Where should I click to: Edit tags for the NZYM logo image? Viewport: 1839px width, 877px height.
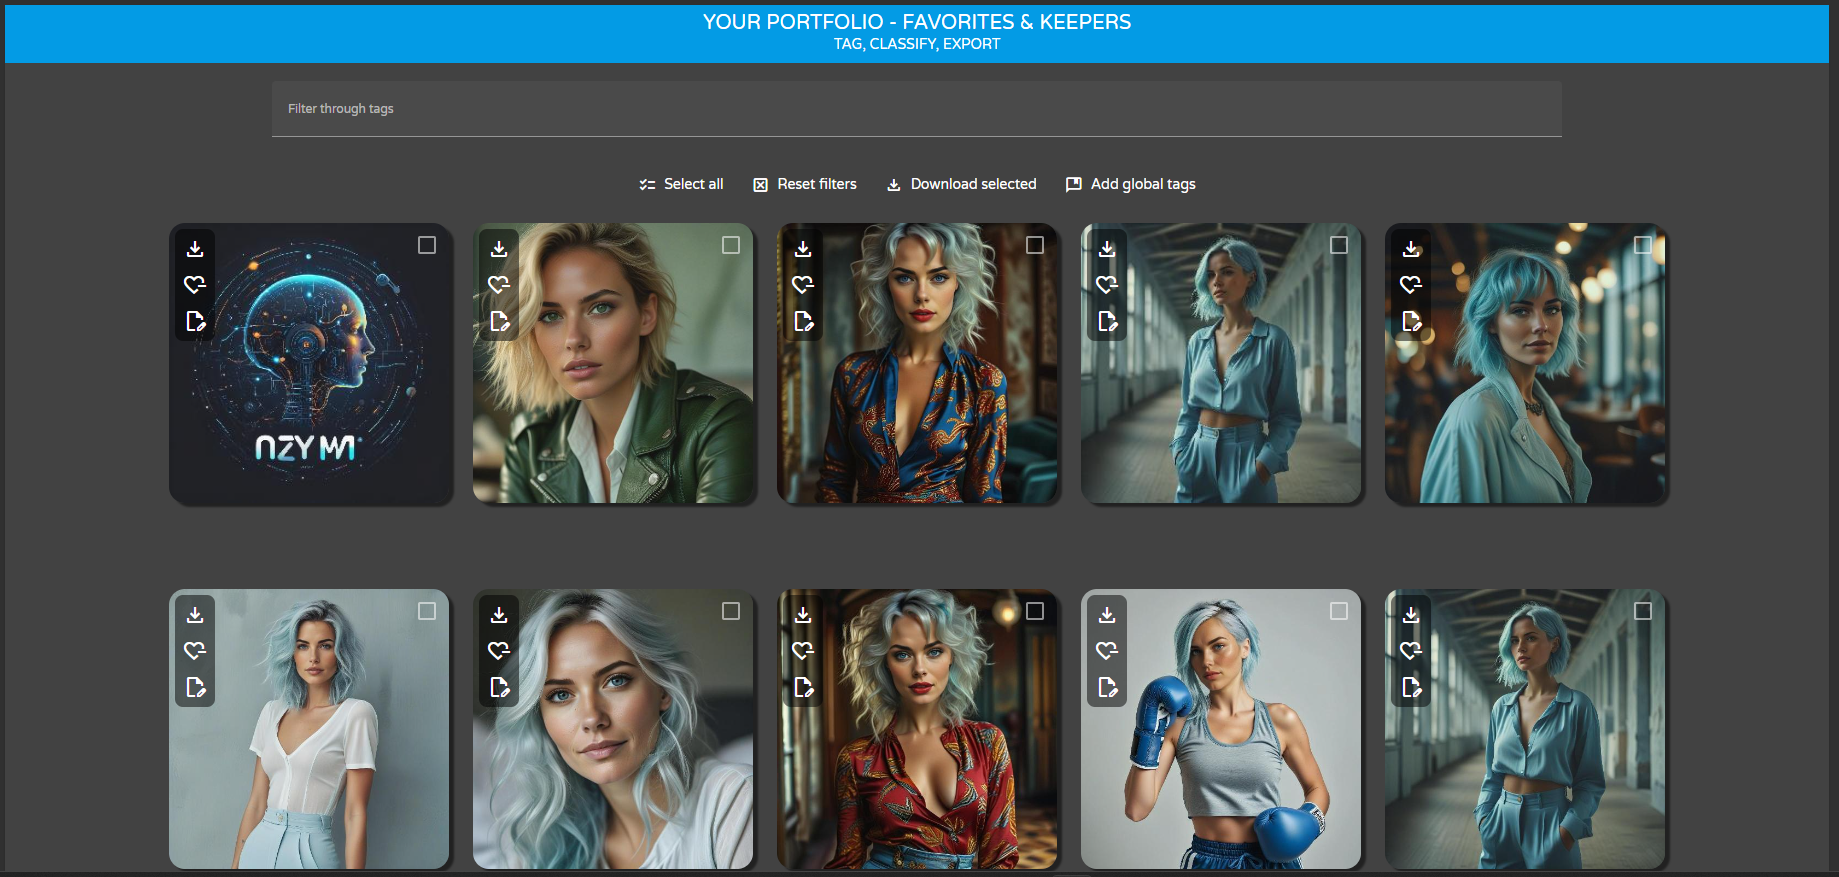click(x=195, y=321)
